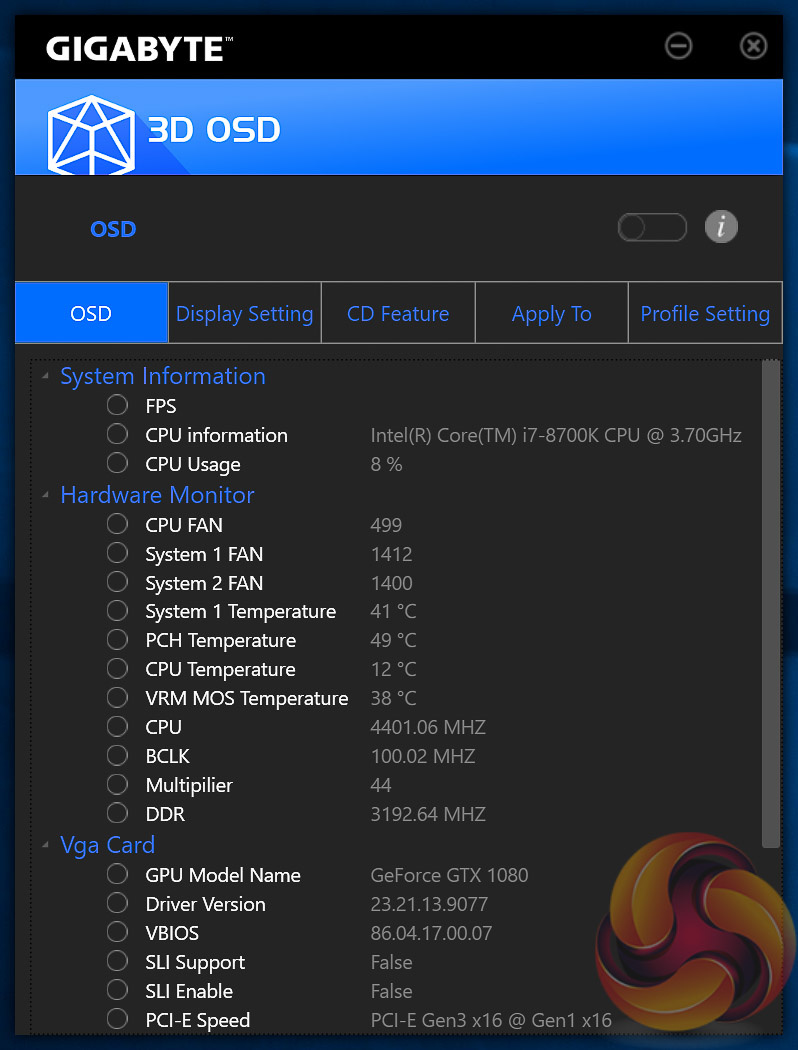The width and height of the screenshot is (798, 1050).
Task: Click the multiplier value 44
Action: [x=381, y=785]
